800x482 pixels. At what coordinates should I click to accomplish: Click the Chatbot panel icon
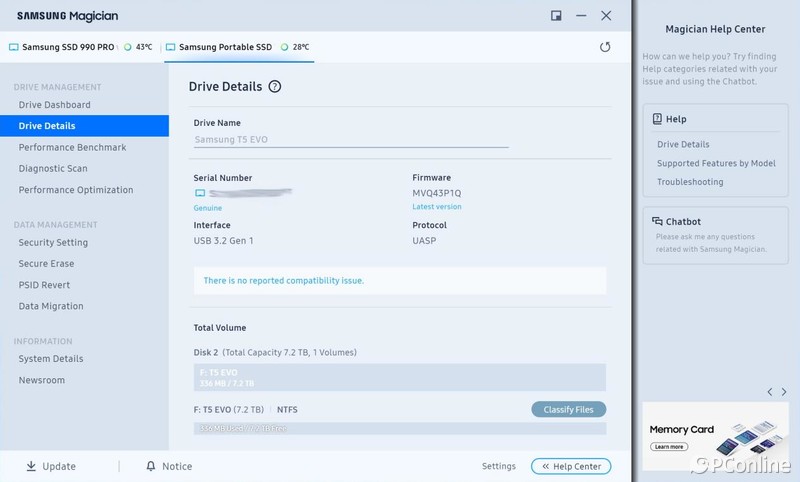point(657,222)
